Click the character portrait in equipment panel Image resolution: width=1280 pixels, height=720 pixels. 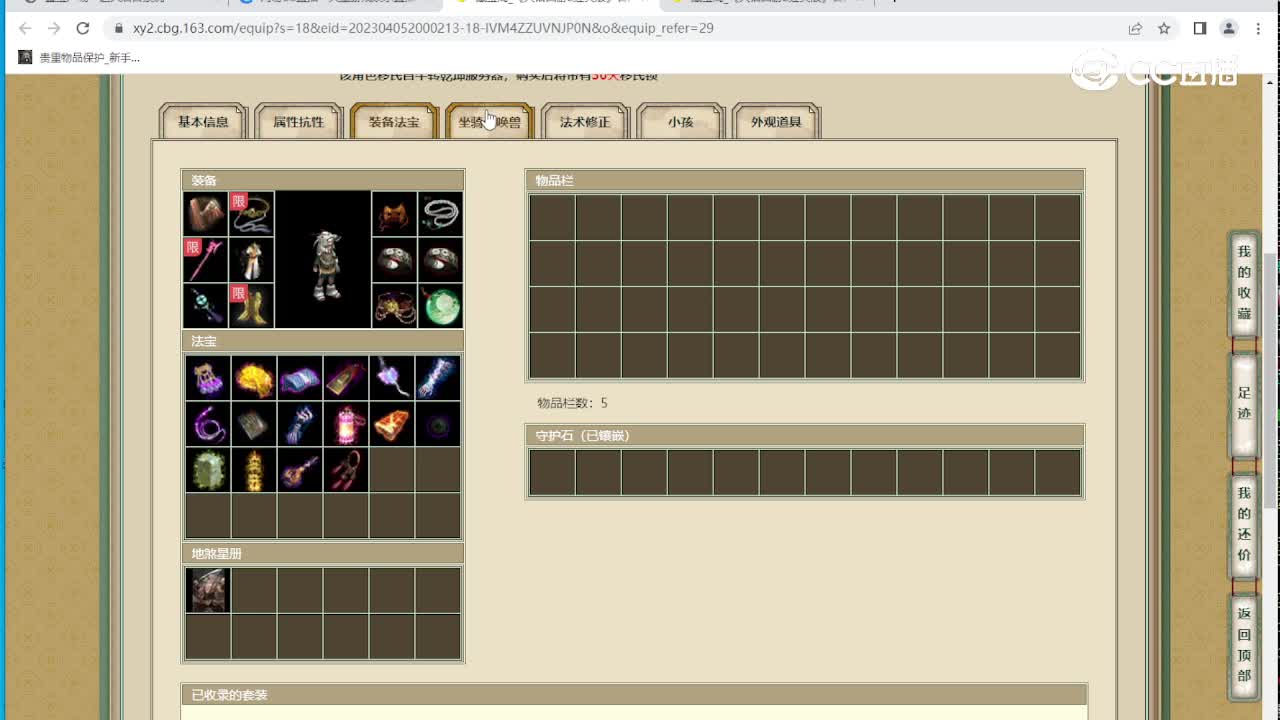click(323, 260)
